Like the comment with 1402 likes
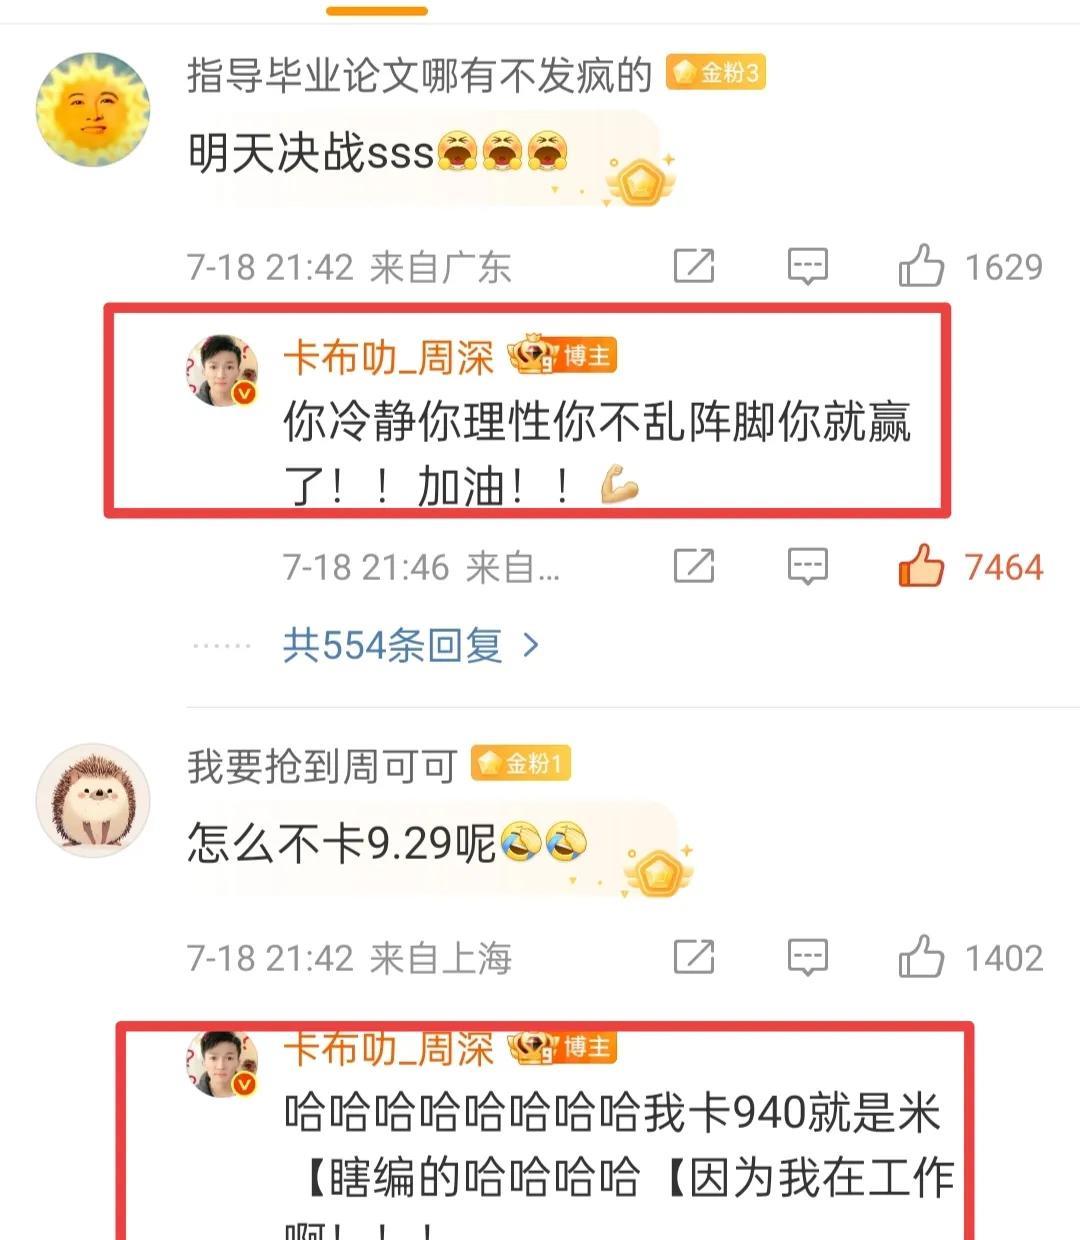The width and height of the screenshot is (1080, 1240). pos(921,957)
